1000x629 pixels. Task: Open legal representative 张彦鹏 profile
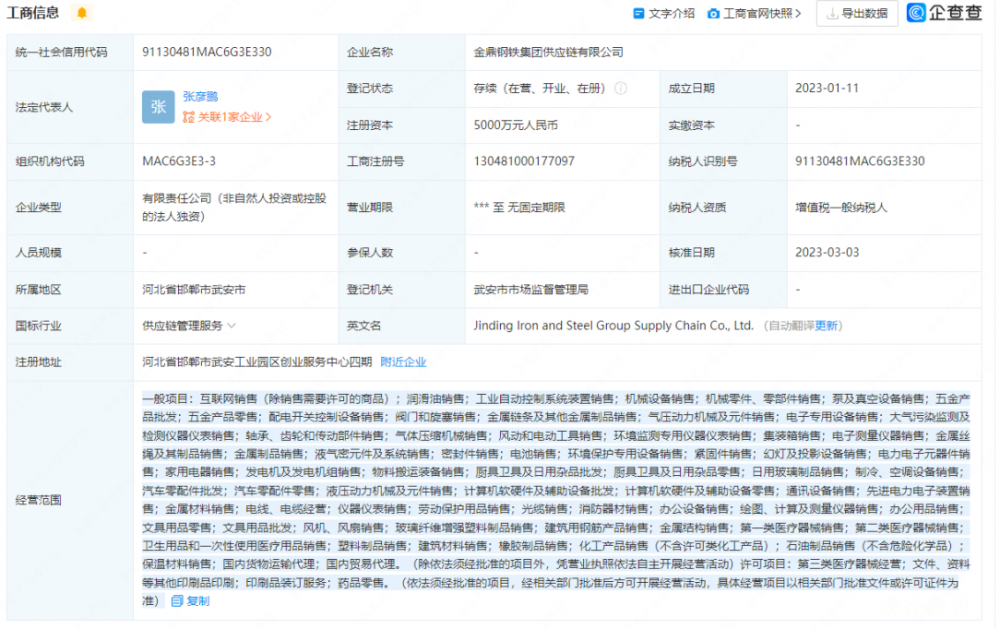(x=200, y=96)
